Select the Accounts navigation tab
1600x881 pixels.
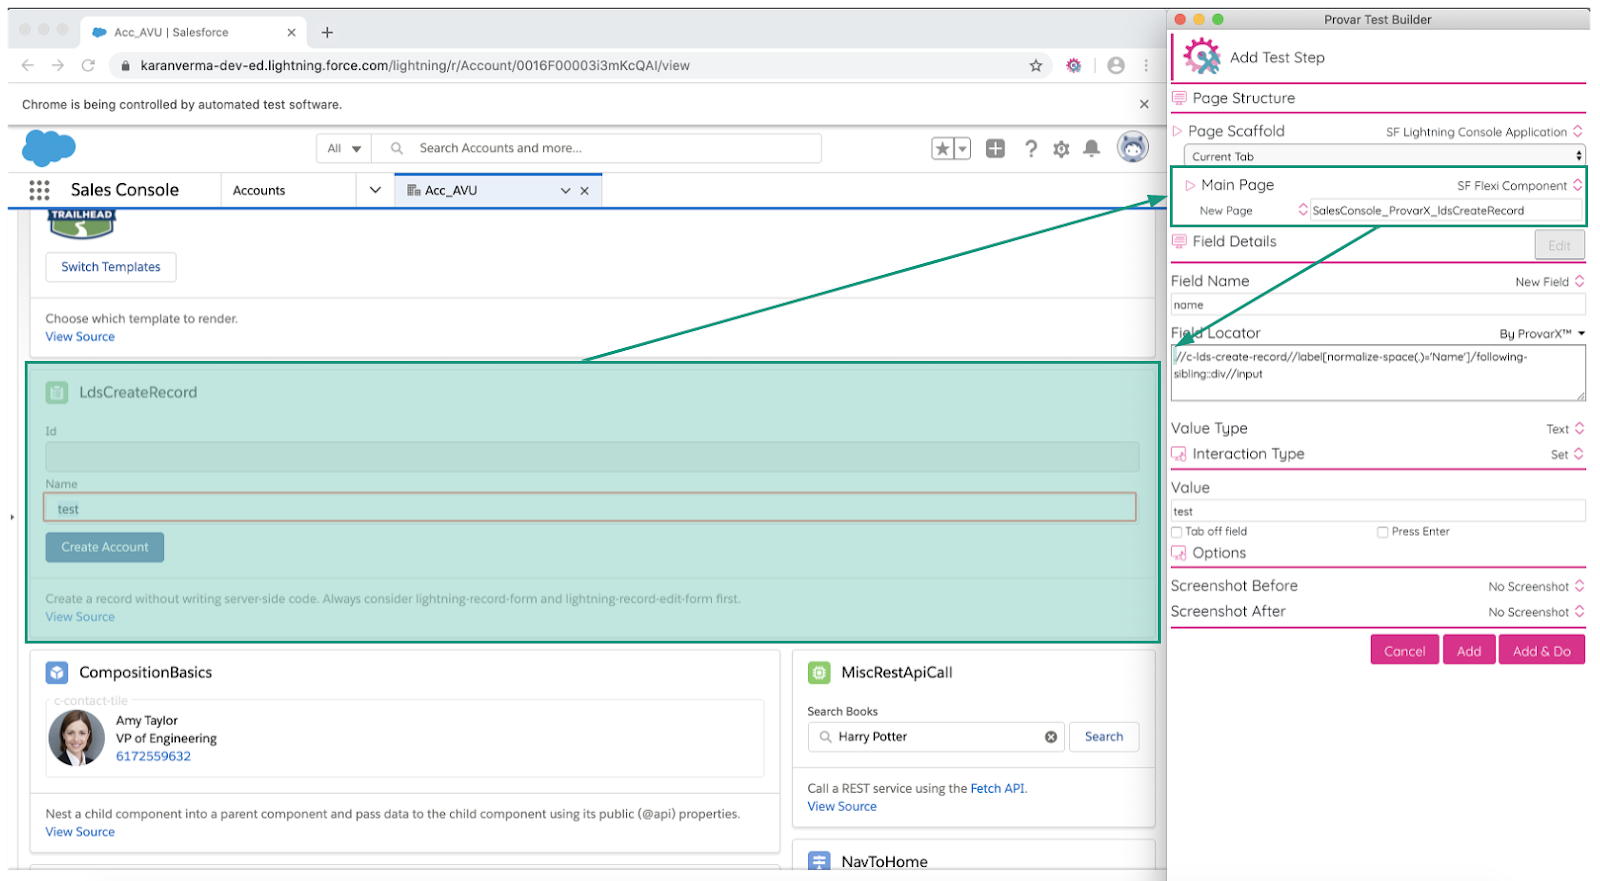coord(259,190)
